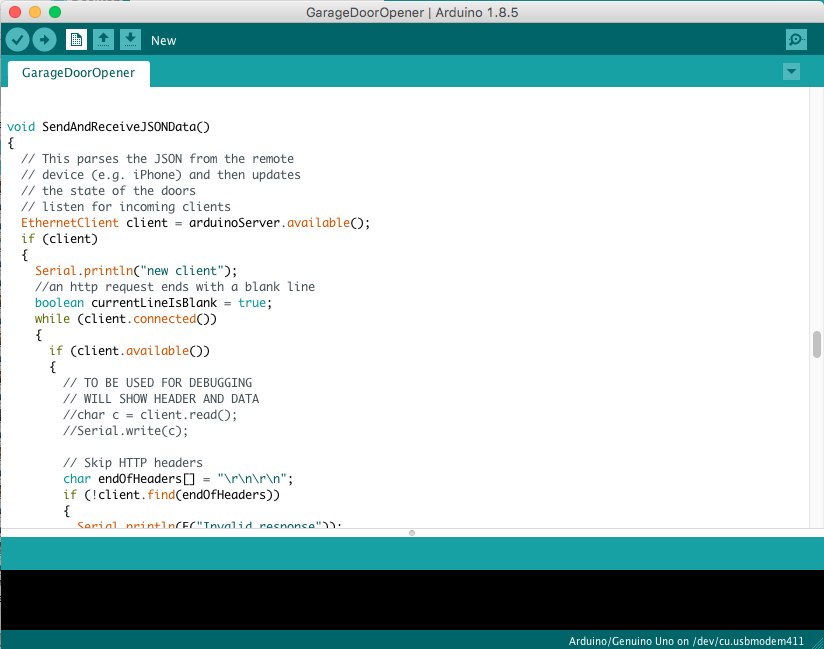
Task: Click the void SendAndReceiveJSONData() line
Action: coord(108,127)
